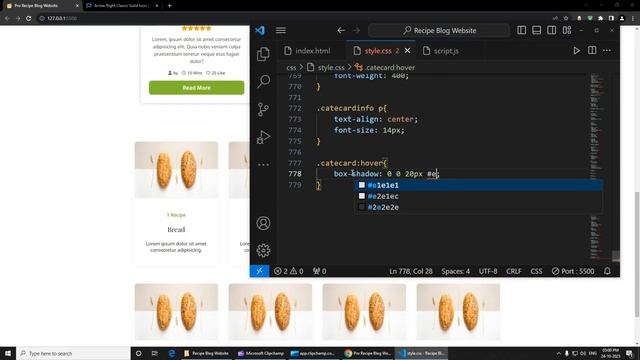640x360 pixels.
Task: Switch to Arrow Right Classic Solid Icon tab
Action: tap(122, 6)
